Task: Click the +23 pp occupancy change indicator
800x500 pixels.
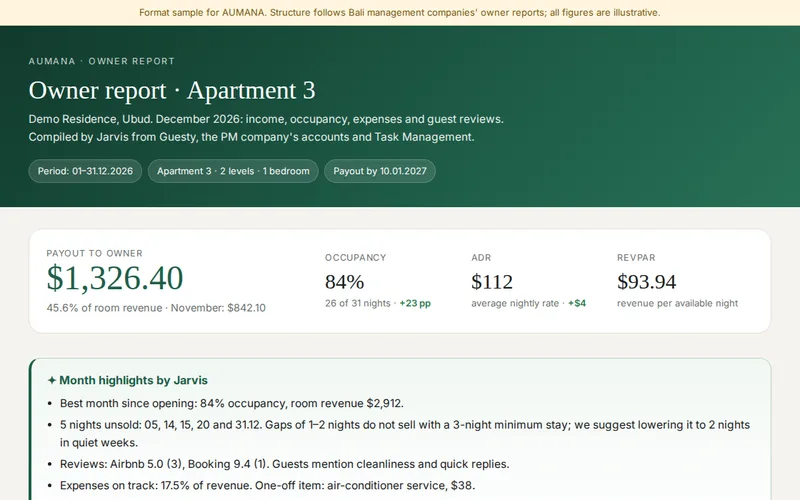Action: click(x=415, y=303)
